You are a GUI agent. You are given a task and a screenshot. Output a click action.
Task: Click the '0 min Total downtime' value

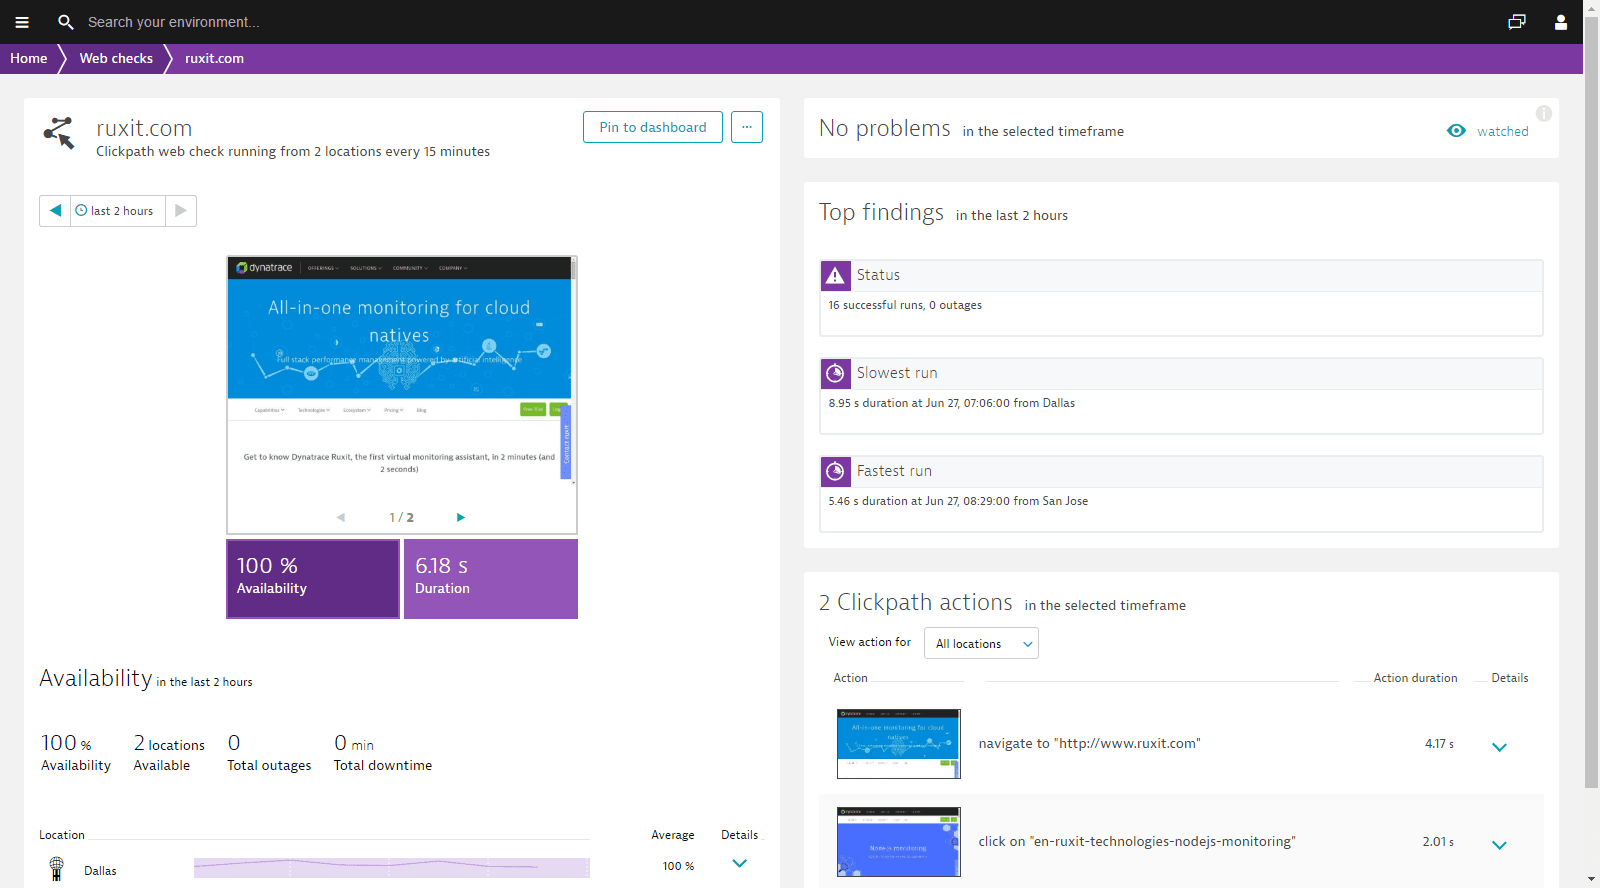(x=383, y=753)
